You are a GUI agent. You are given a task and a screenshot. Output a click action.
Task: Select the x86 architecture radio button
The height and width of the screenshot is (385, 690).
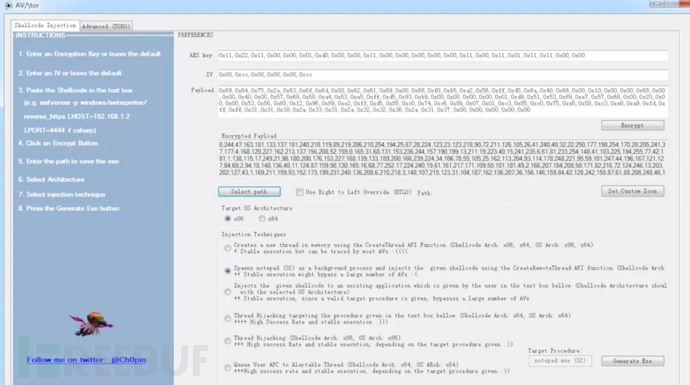(228, 219)
